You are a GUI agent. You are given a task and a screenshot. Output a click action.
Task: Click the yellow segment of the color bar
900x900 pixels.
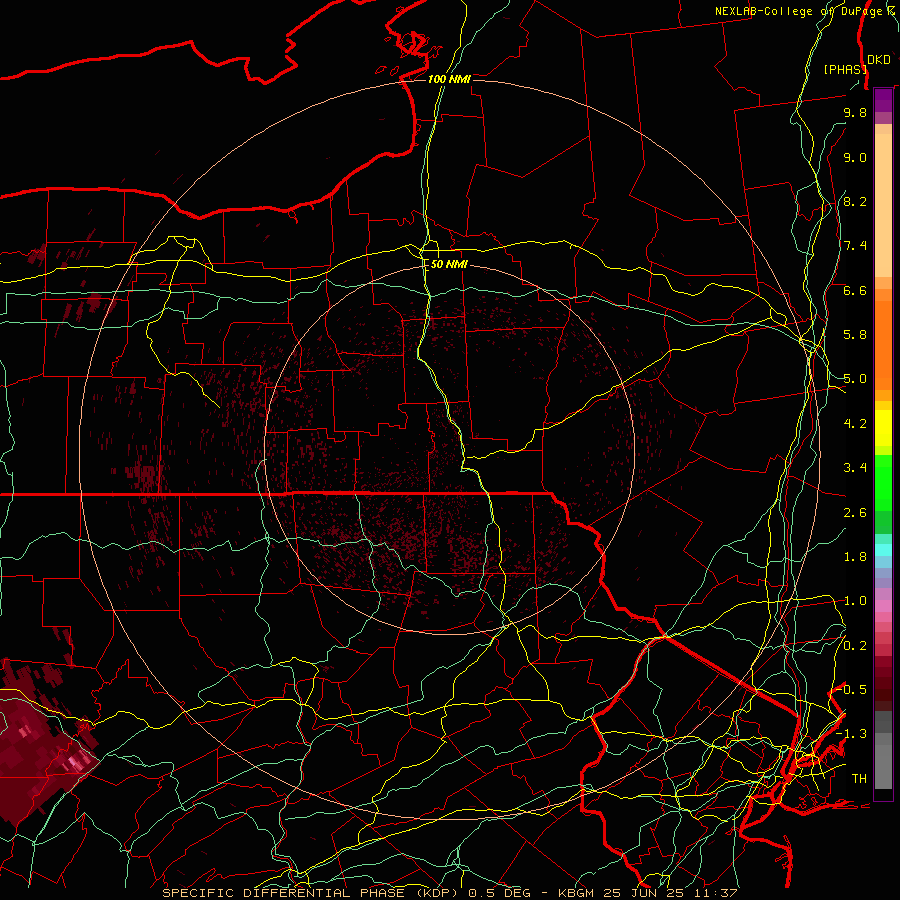(x=883, y=428)
